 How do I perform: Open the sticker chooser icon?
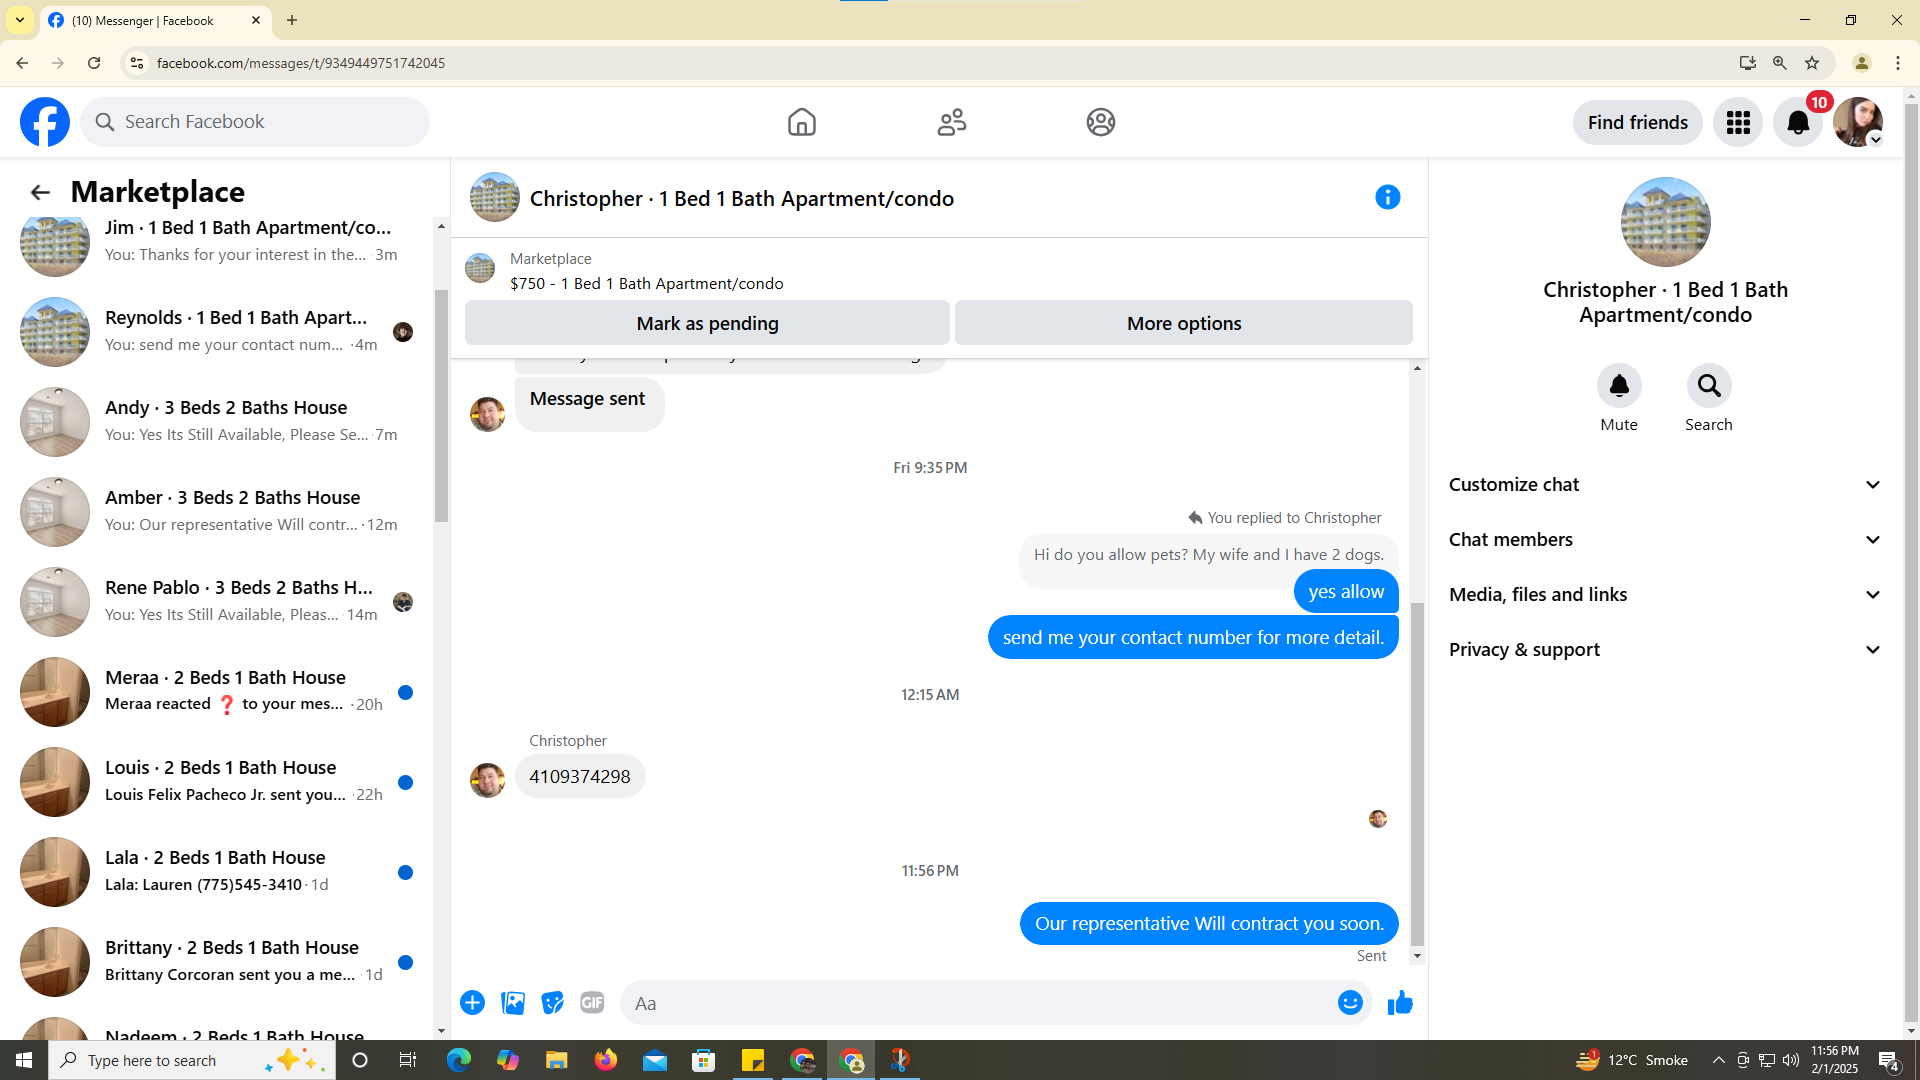pyautogui.click(x=552, y=1002)
